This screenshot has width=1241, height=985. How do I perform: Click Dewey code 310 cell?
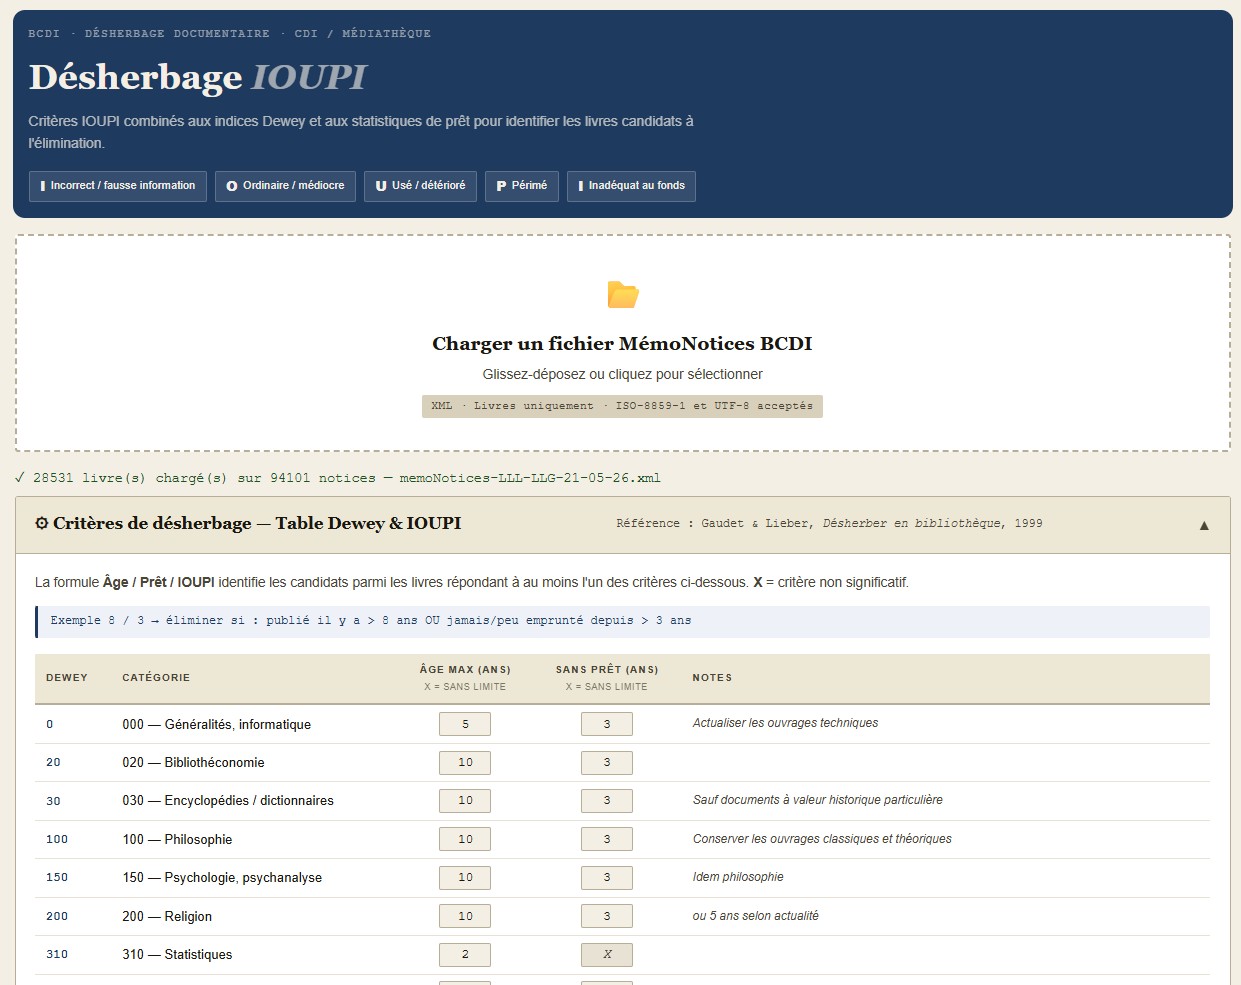[x=57, y=955]
